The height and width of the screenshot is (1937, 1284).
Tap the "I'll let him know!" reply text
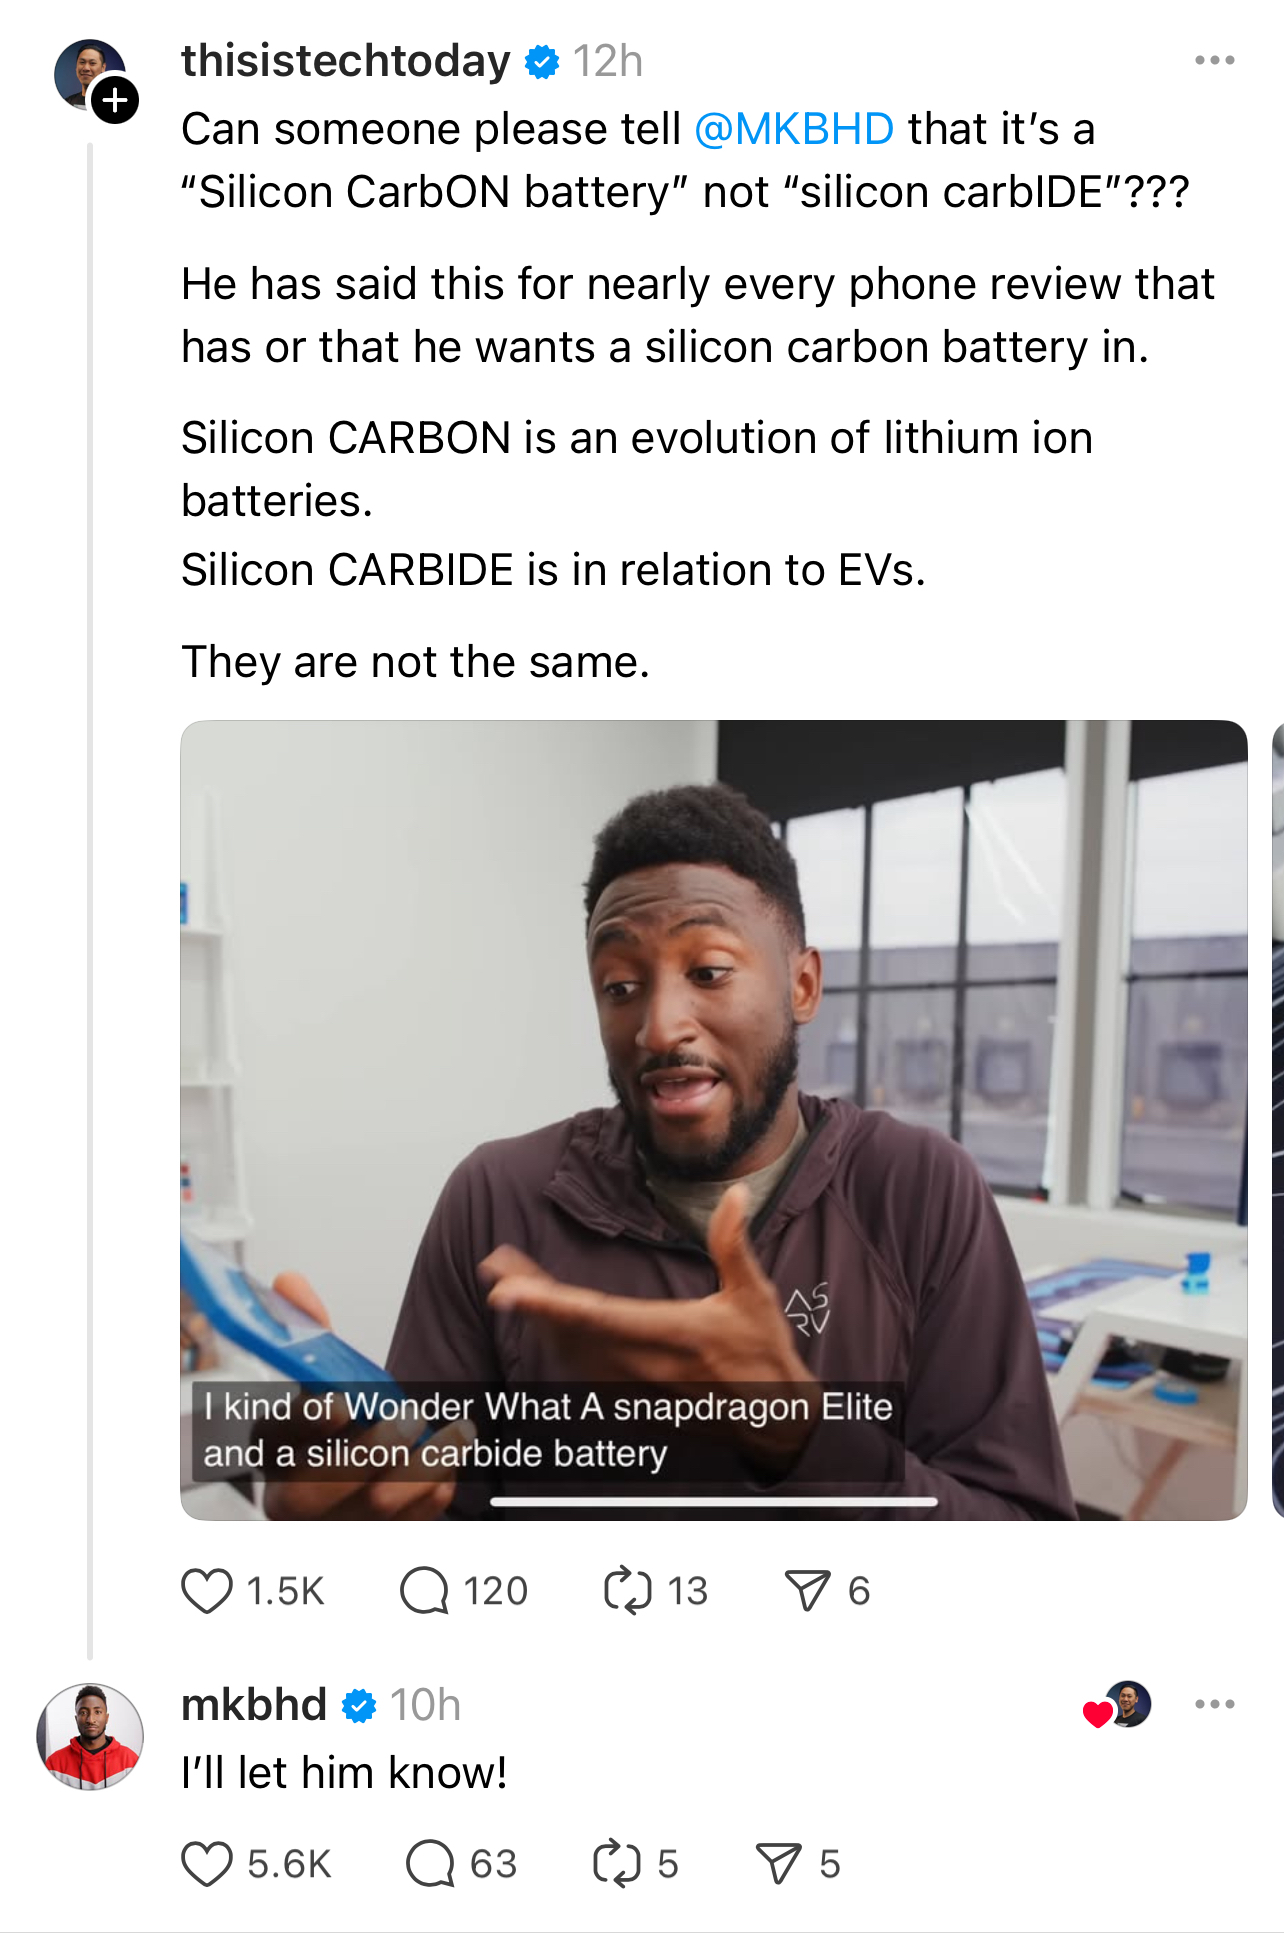tap(344, 1773)
